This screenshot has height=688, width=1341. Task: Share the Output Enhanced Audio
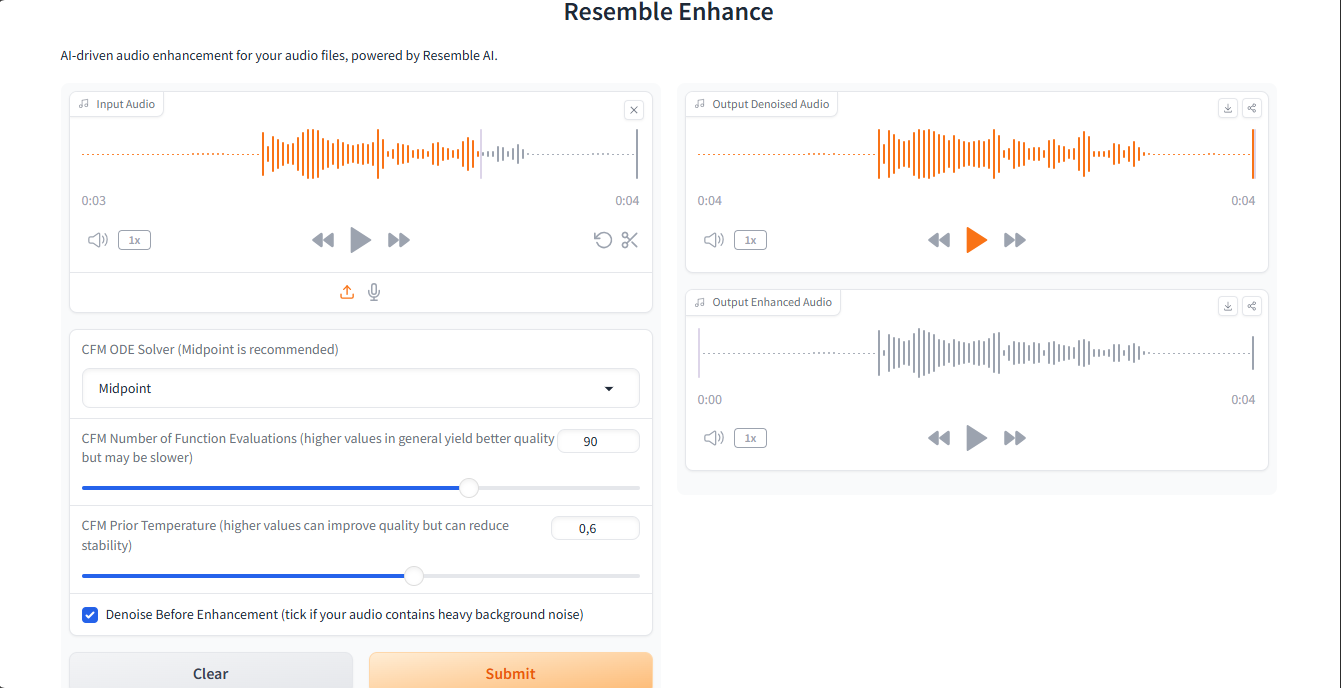click(x=1251, y=306)
